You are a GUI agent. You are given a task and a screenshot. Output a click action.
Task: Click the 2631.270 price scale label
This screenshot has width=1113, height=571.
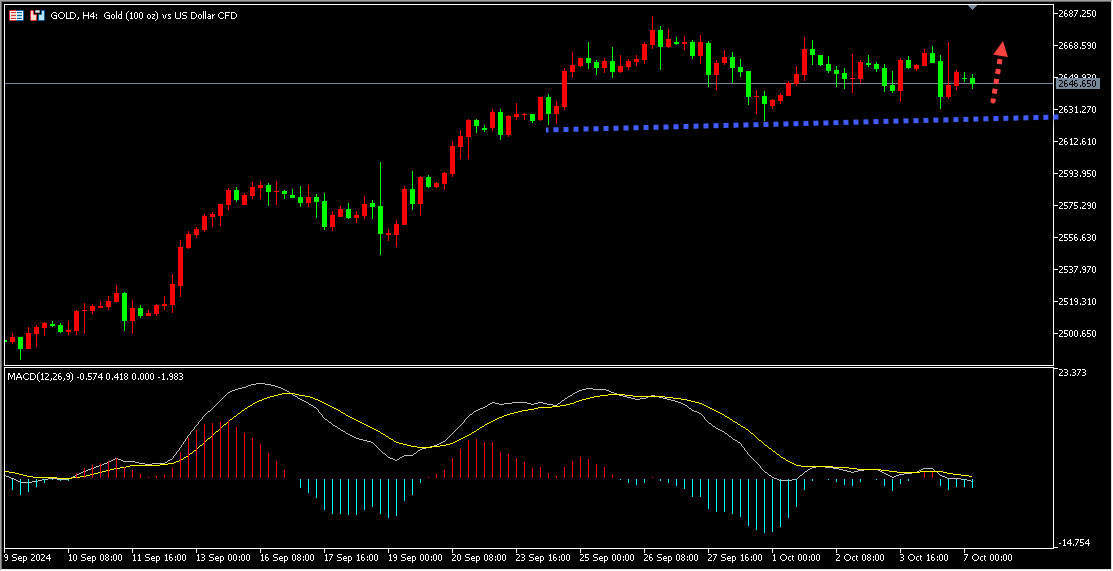(1079, 109)
